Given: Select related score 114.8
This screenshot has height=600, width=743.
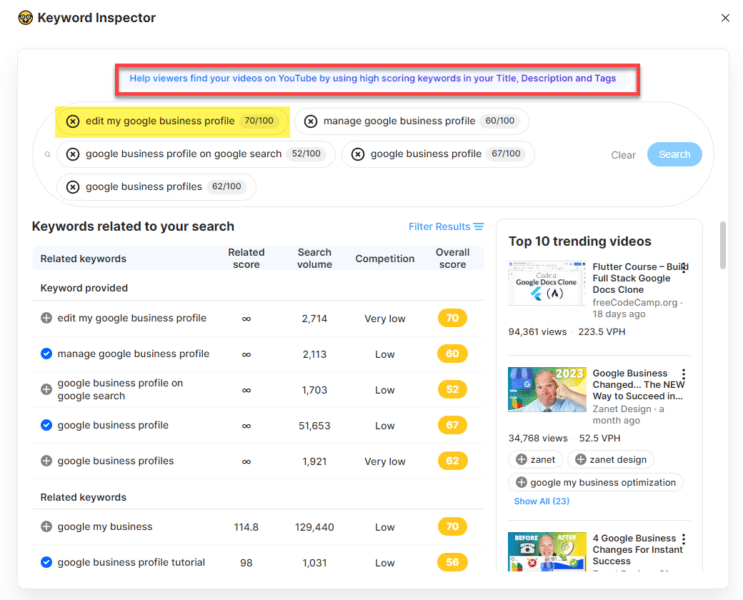Looking at the screenshot, I should click(246, 527).
